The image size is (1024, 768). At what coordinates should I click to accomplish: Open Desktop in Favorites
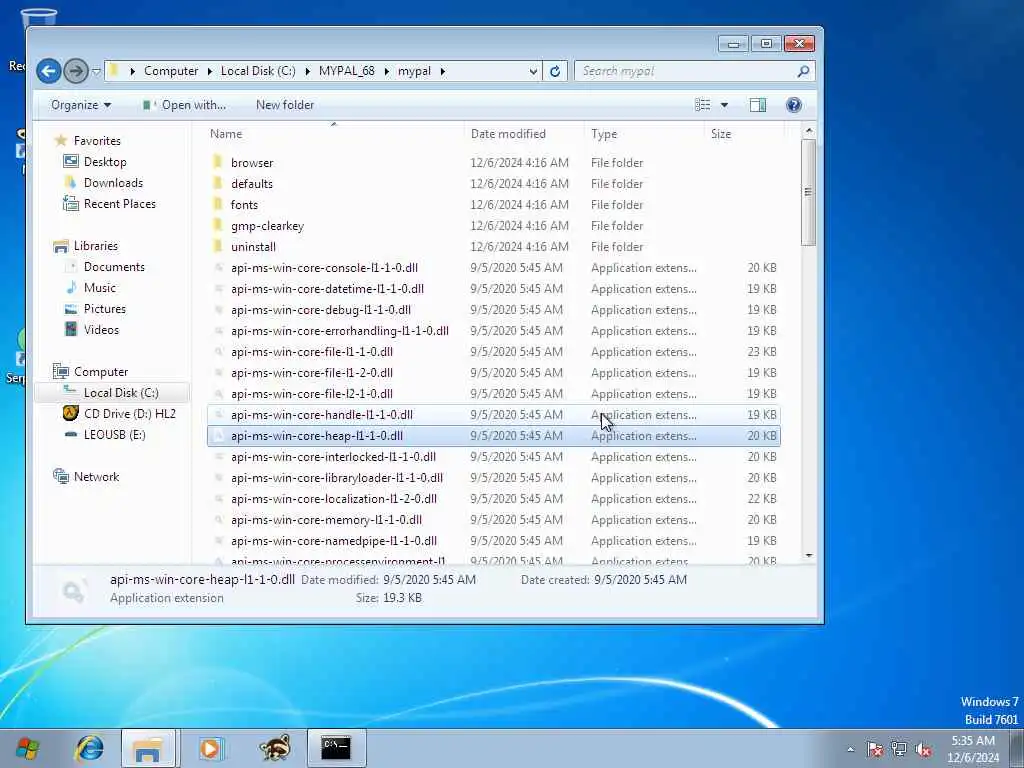pos(104,162)
